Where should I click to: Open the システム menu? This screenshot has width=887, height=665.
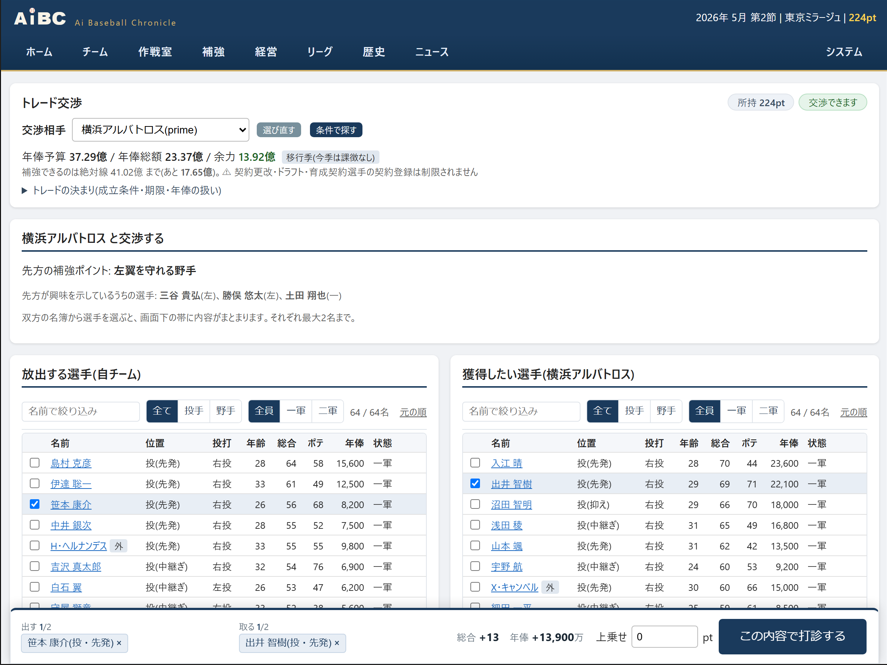(x=844, y=52)
